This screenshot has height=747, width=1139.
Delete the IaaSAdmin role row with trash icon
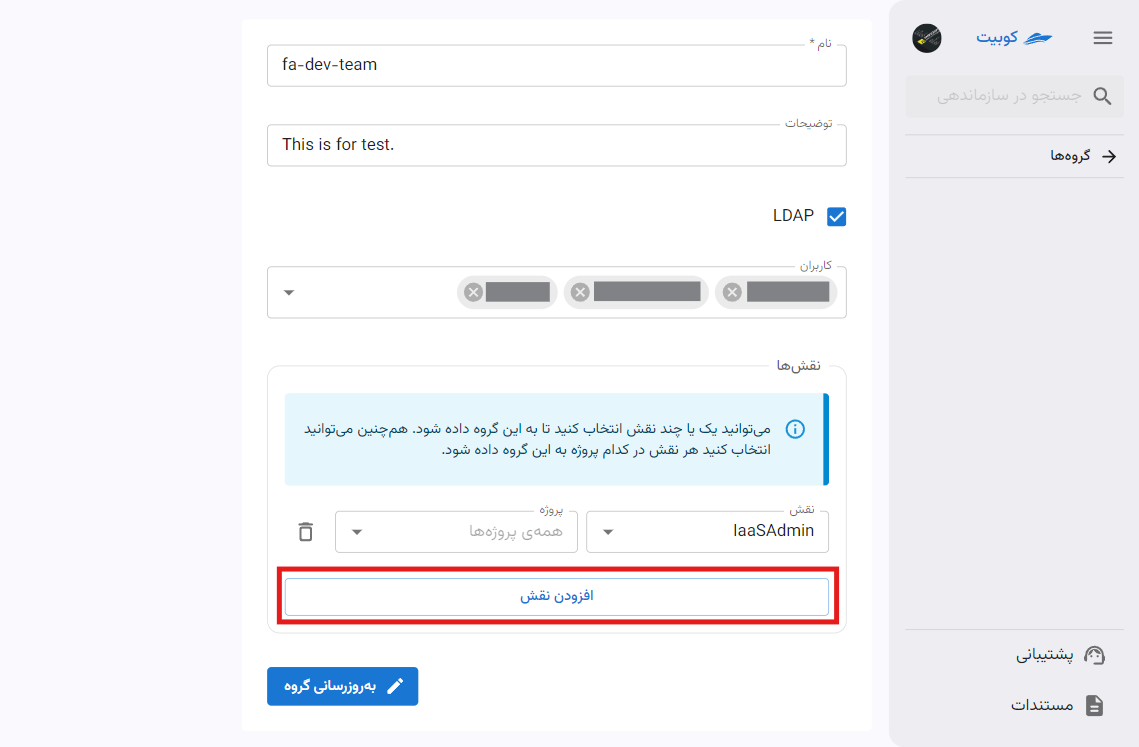click(306, 532)
